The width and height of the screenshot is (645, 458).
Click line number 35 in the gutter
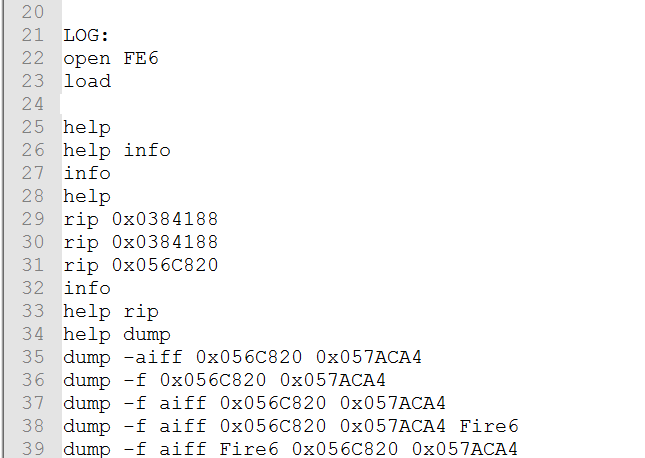pyautogui.click(x=32, y=357)
